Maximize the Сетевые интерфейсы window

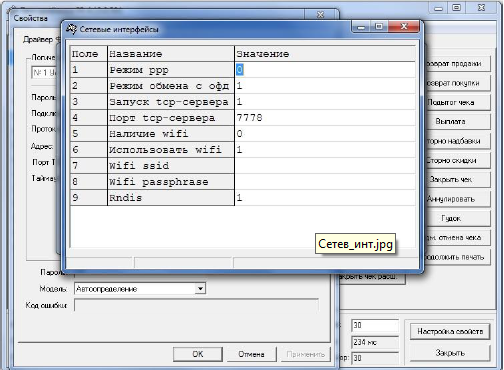tap(379, 27)
